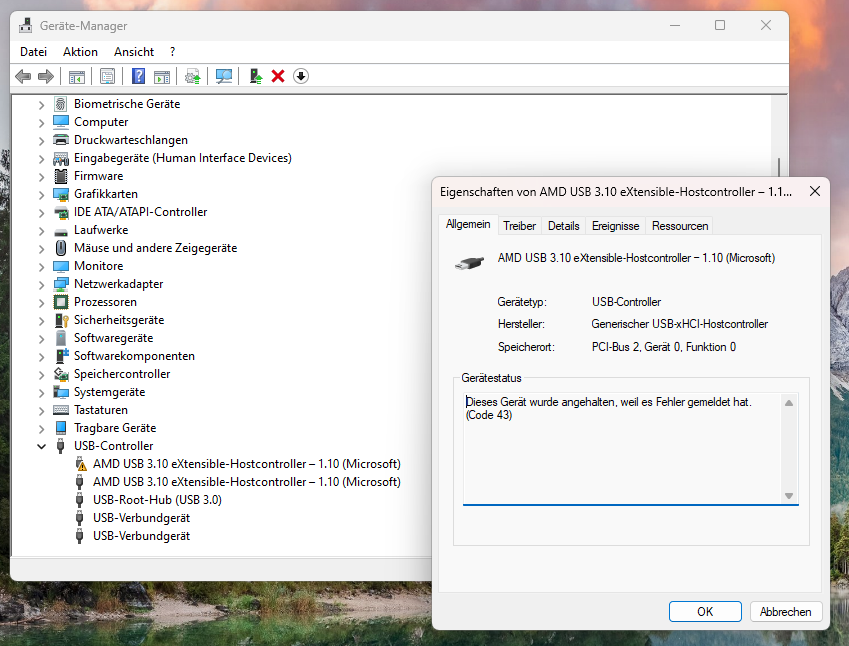Click the Softwarekomponenten puzzle icon
This screenshot has width=849, height=646.
click(62, 356)
